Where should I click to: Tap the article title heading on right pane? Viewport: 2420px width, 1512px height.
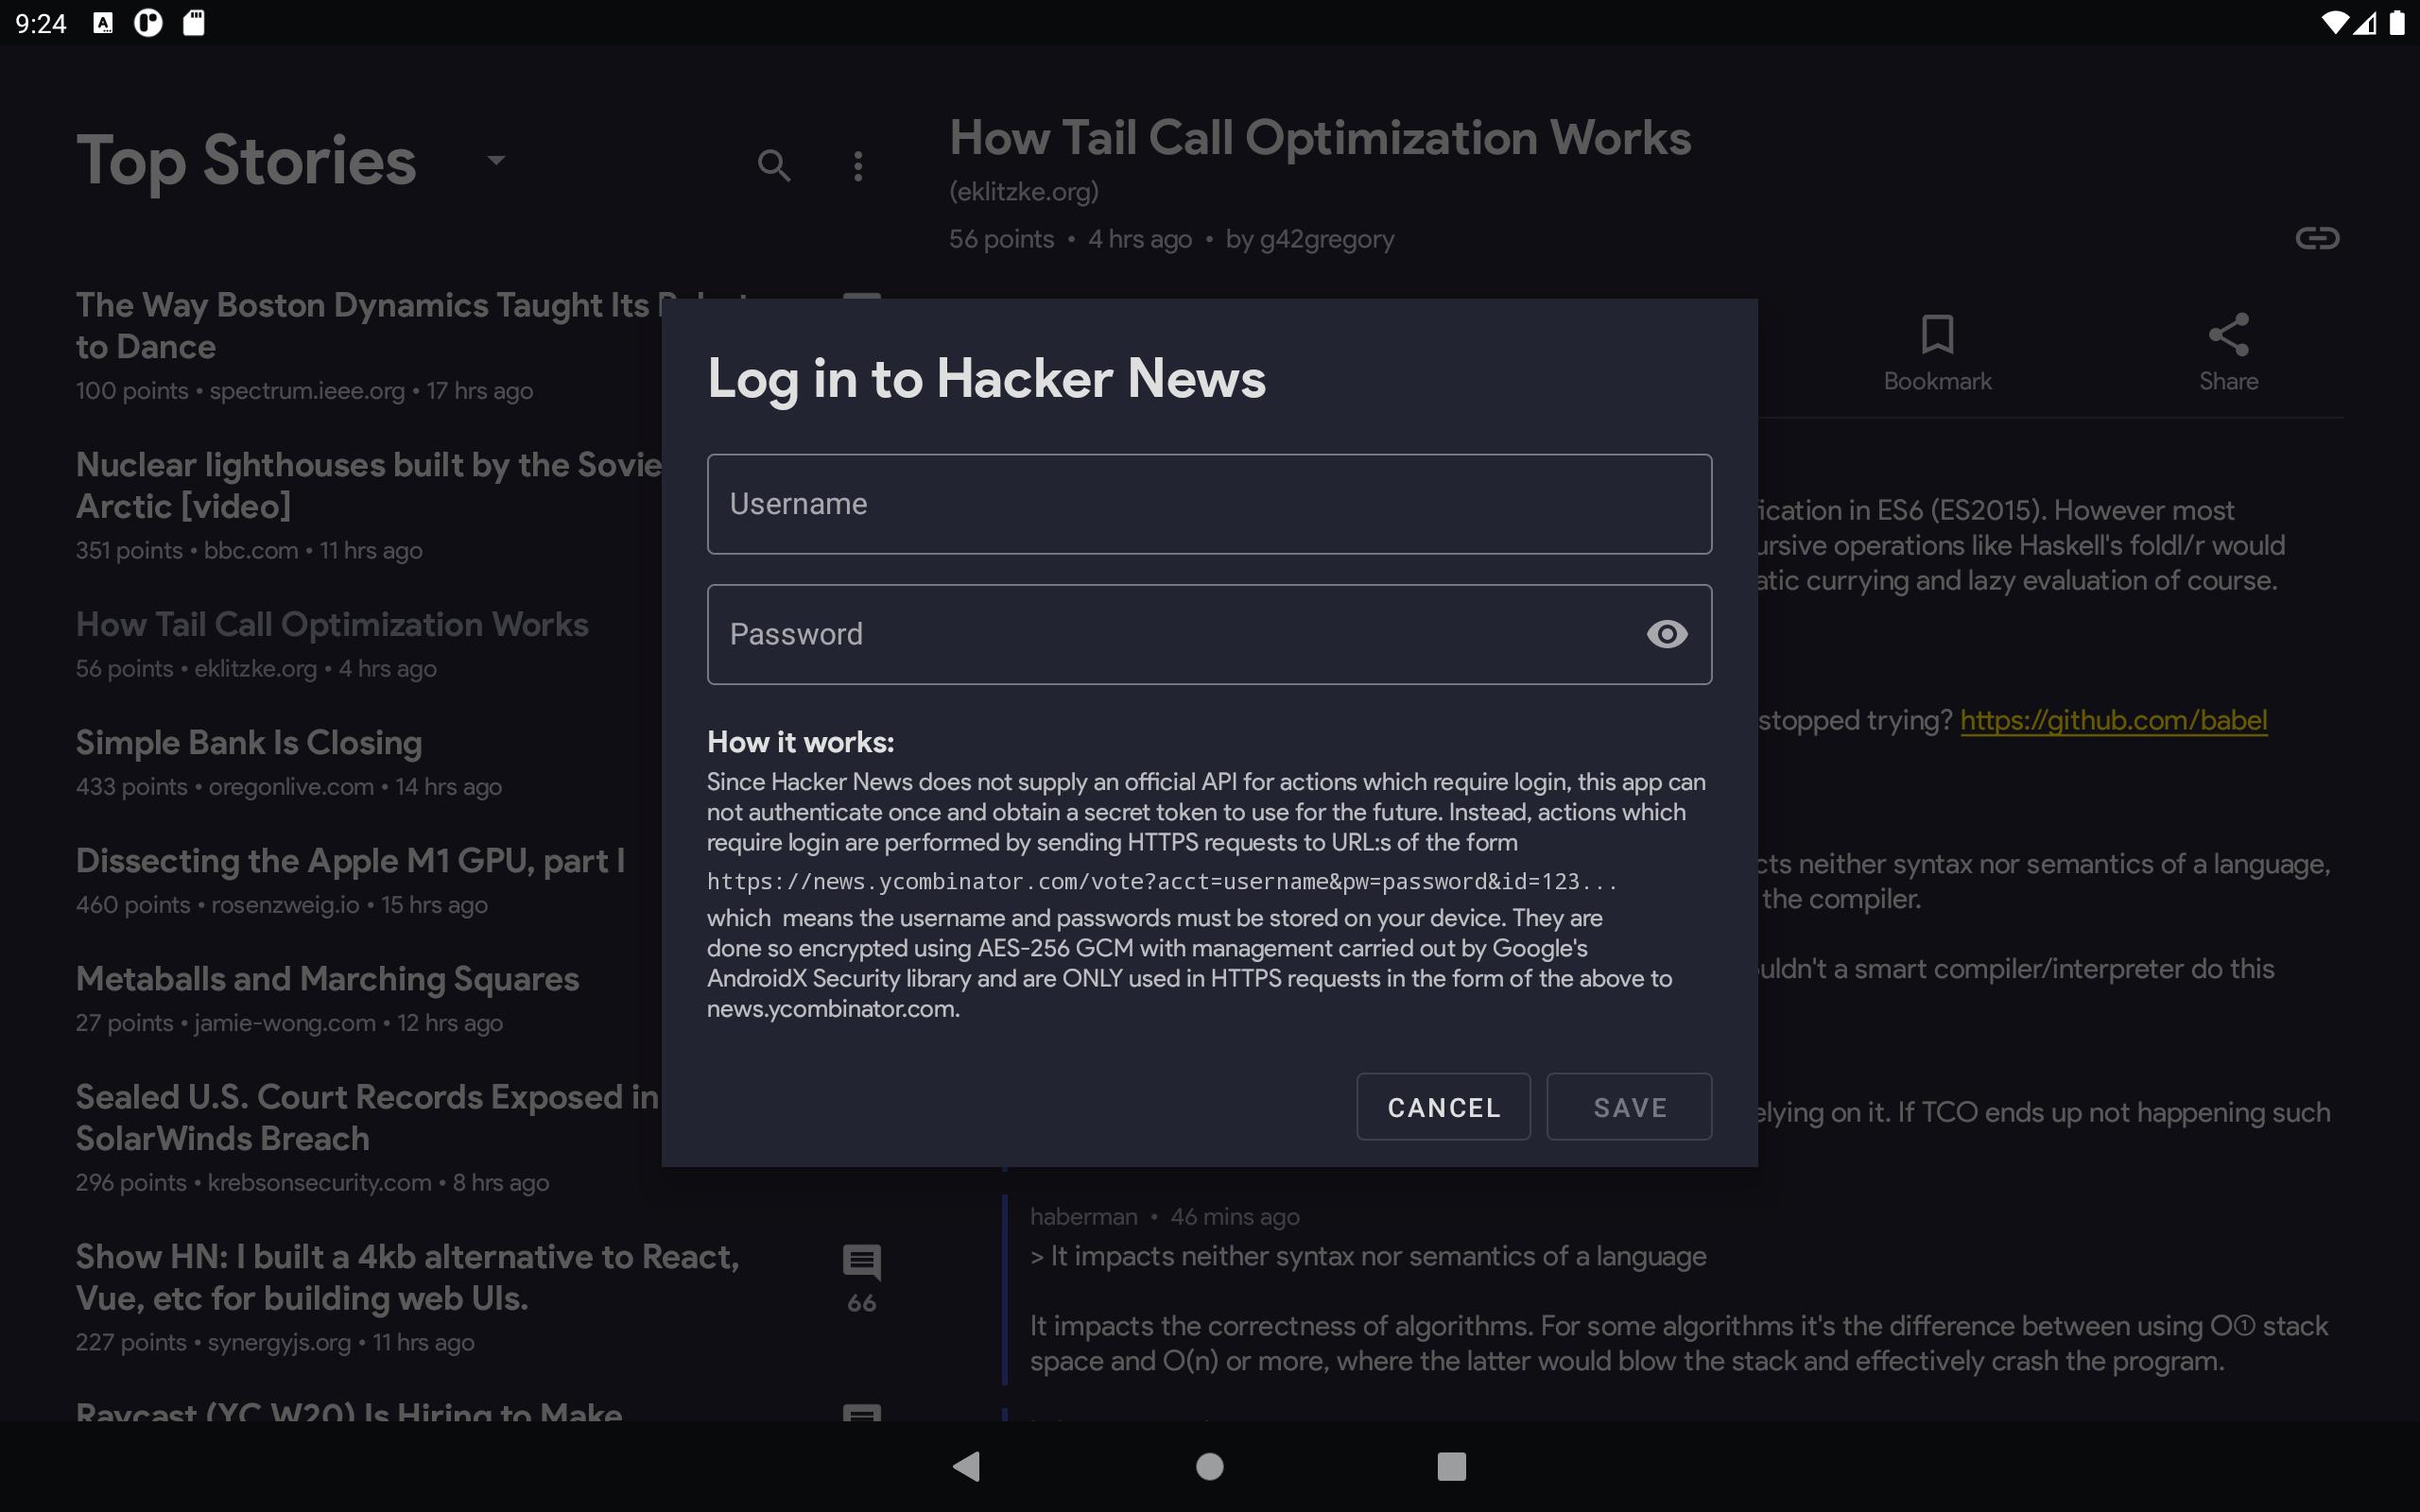[1319, 137]
